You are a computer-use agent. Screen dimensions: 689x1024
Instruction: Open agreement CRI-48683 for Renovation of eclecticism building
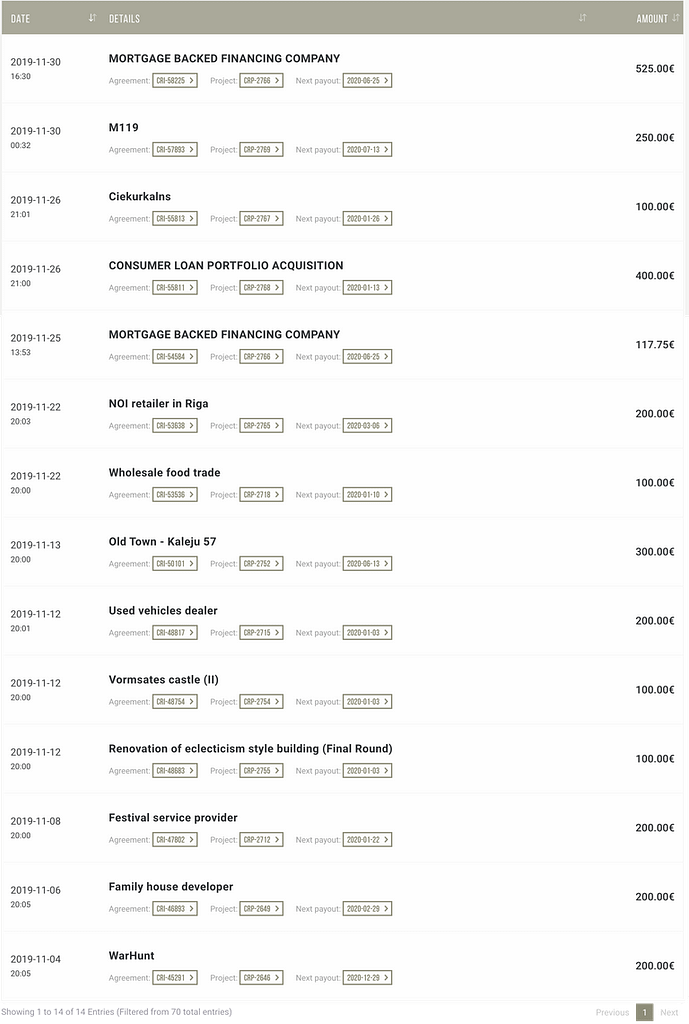175,771
